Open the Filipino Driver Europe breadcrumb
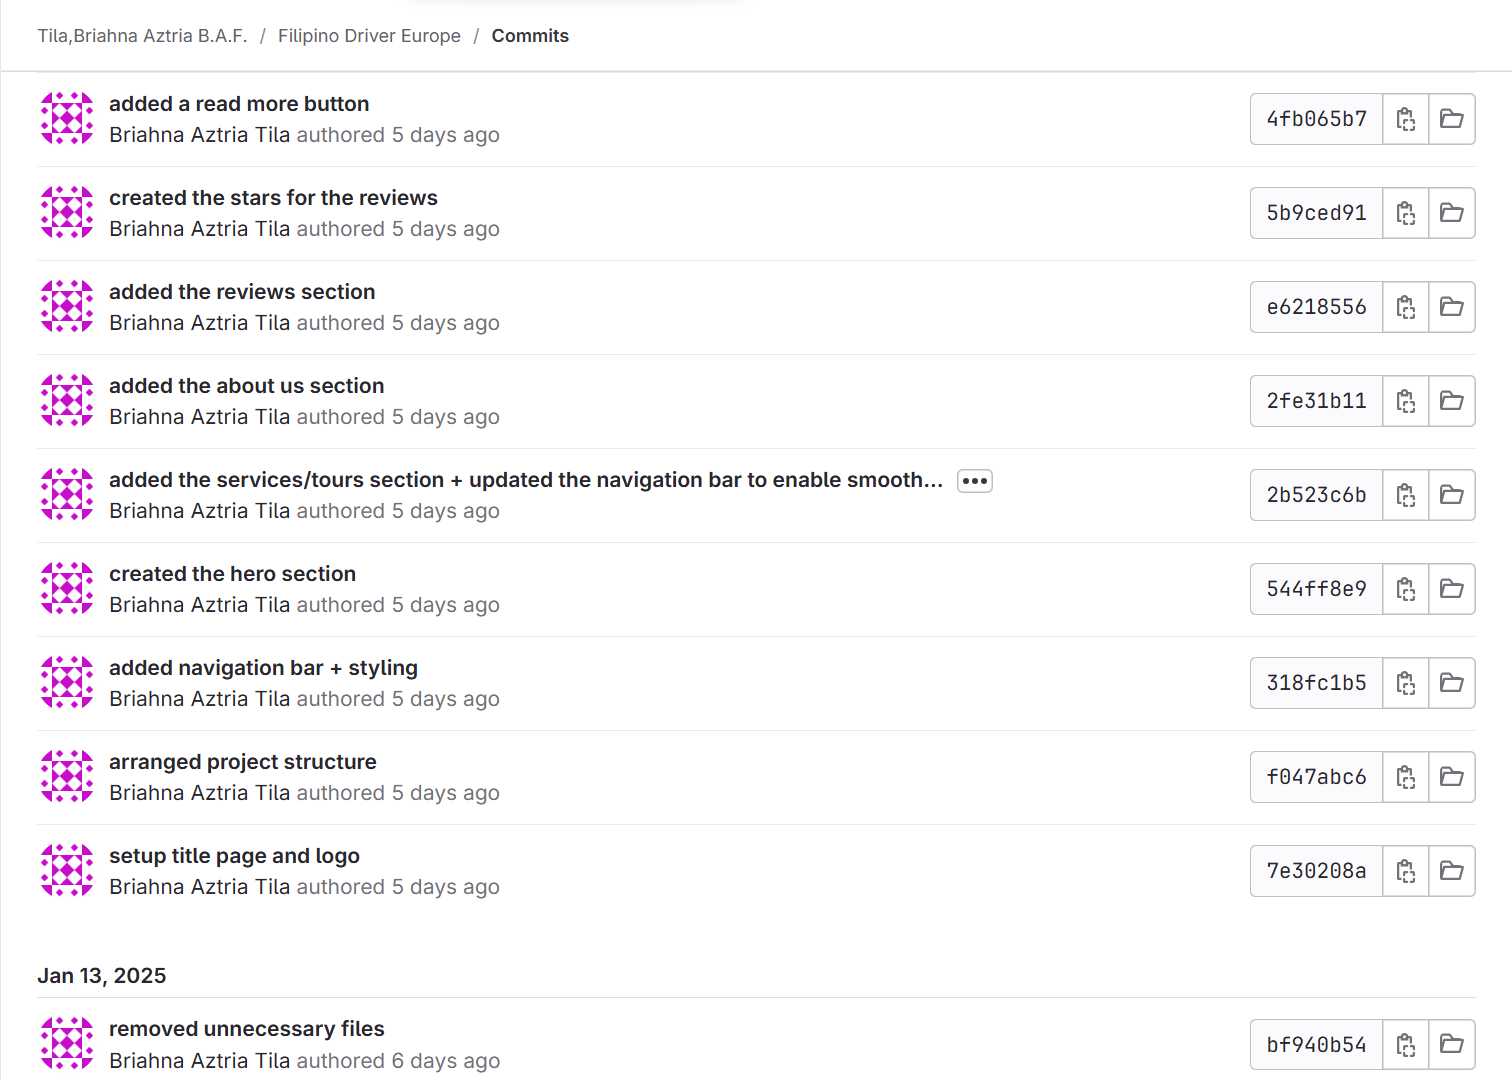The width and height of the screenshot is (1512, 1080). coord(369,36)
